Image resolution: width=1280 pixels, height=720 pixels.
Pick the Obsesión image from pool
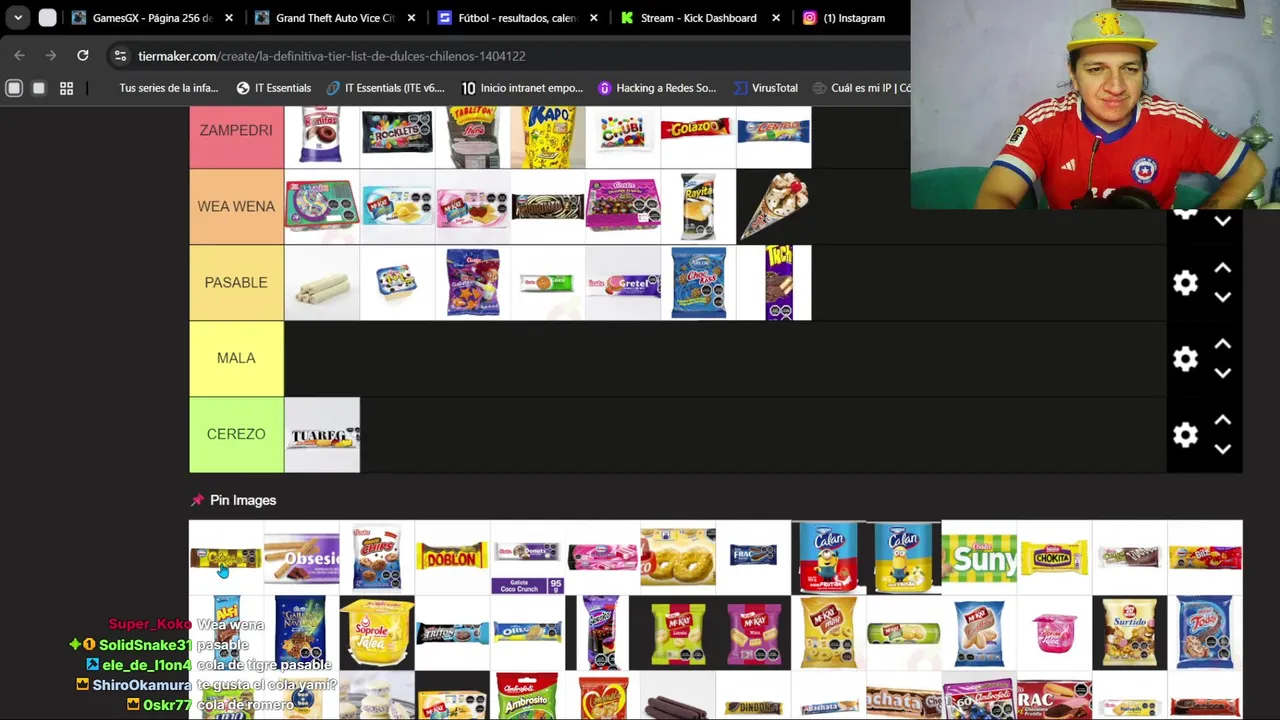(302, 558)
